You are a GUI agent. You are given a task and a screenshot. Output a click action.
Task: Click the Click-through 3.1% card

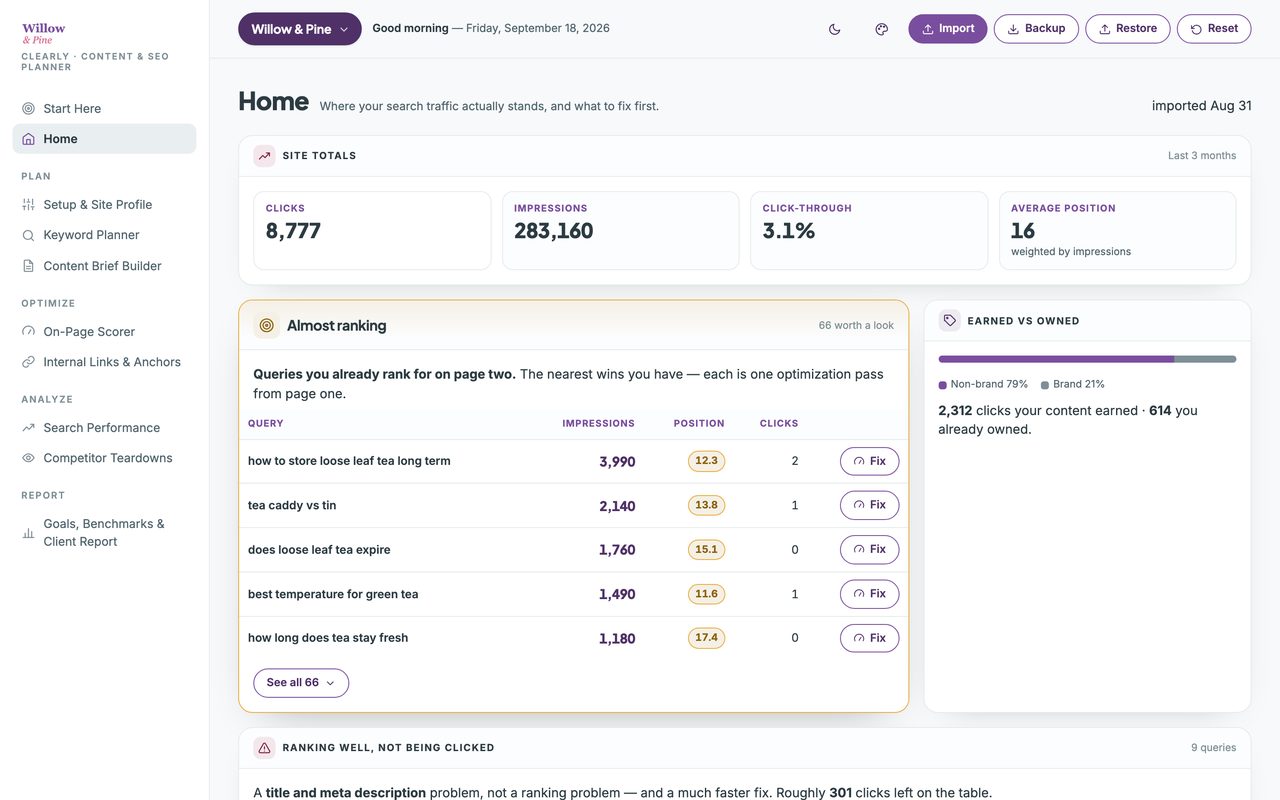[x=869, y=231]
